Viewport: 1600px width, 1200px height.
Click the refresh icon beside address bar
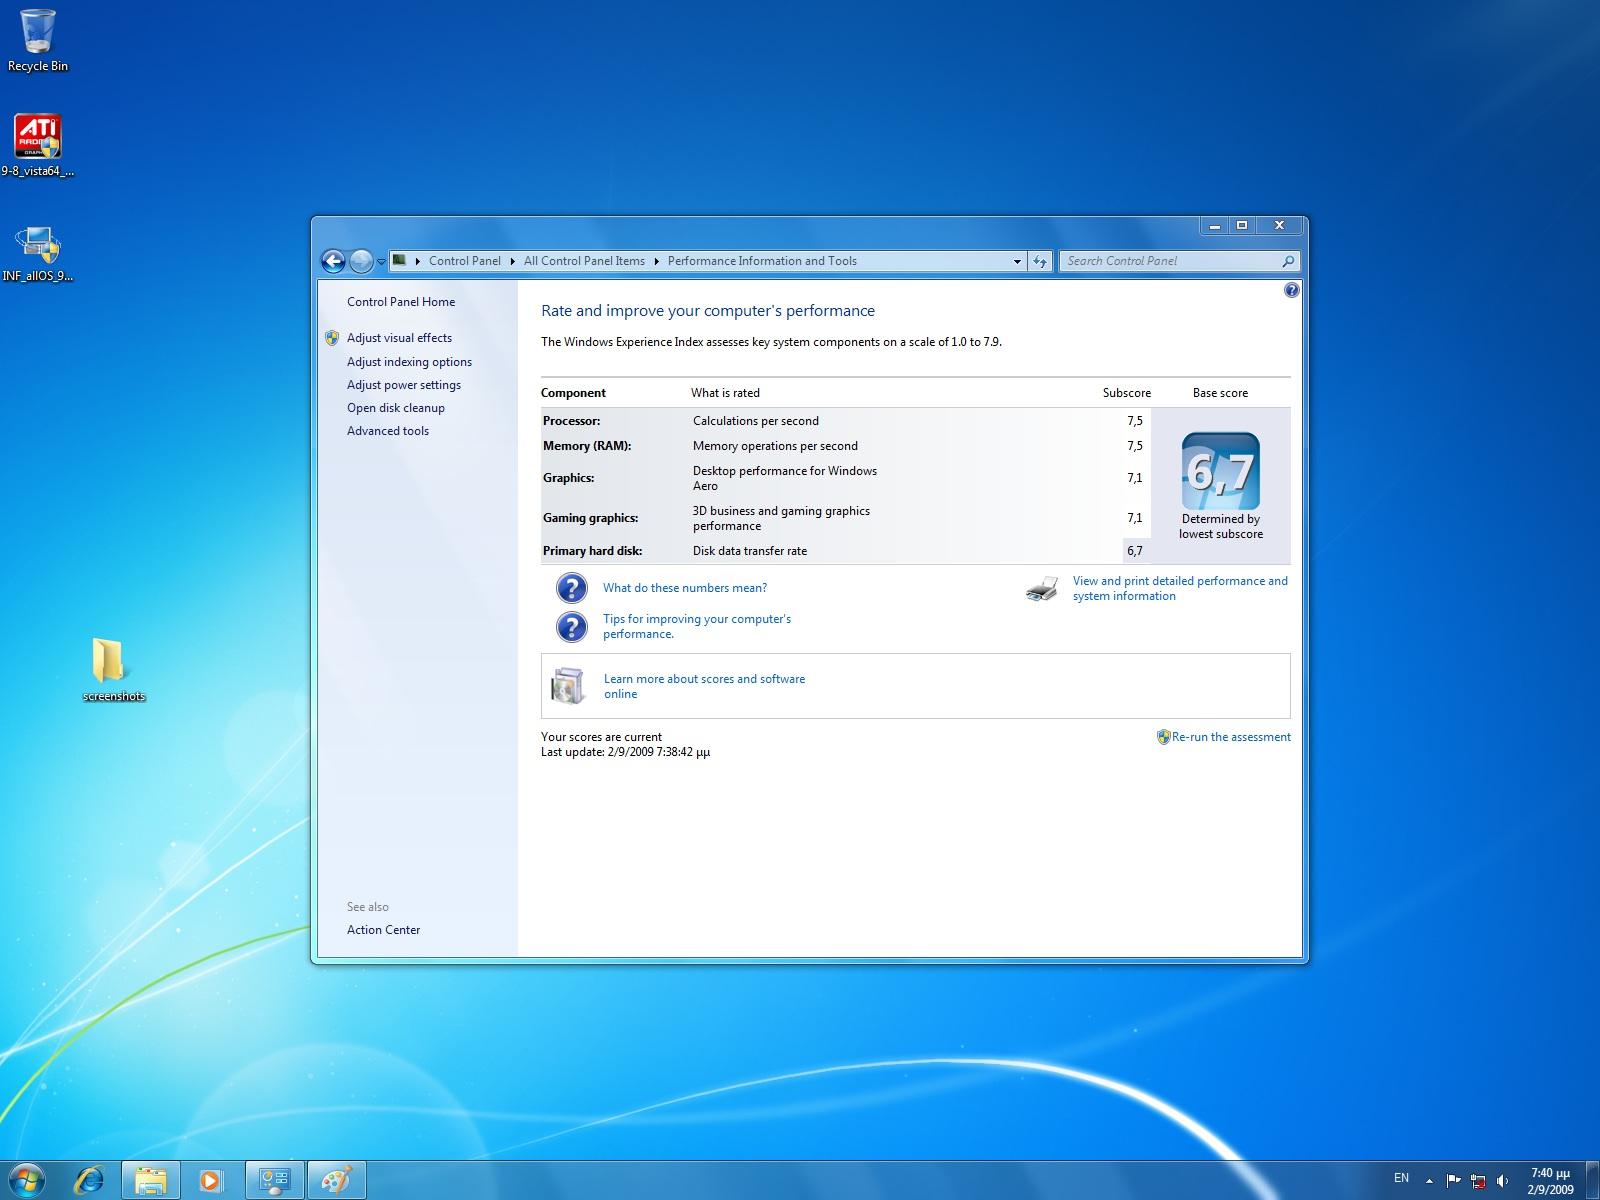pos(1040,261)
